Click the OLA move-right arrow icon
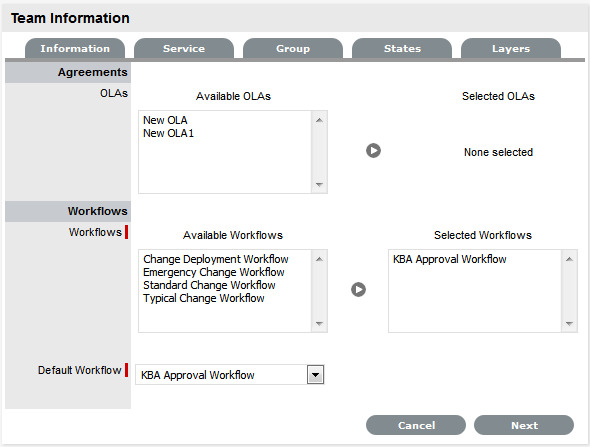Image resolution: width=590 pixels, height=447 pixels. coord(373,151)
